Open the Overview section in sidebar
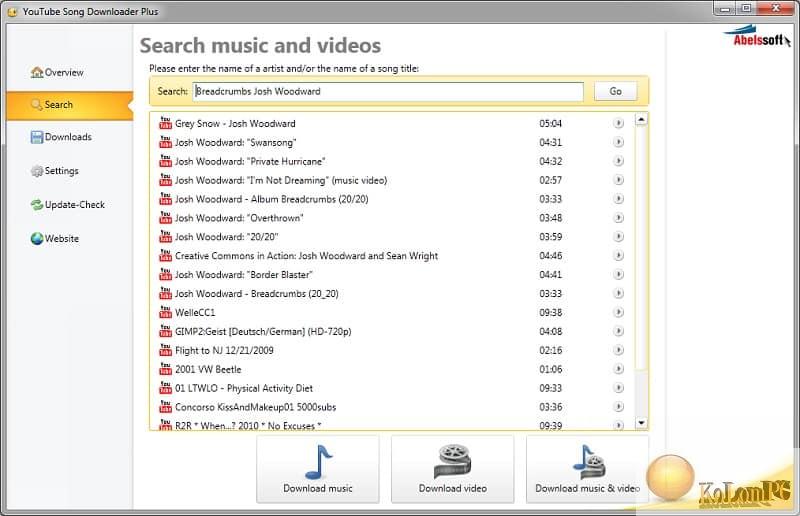The image size is (800, 516). (57, 72)
